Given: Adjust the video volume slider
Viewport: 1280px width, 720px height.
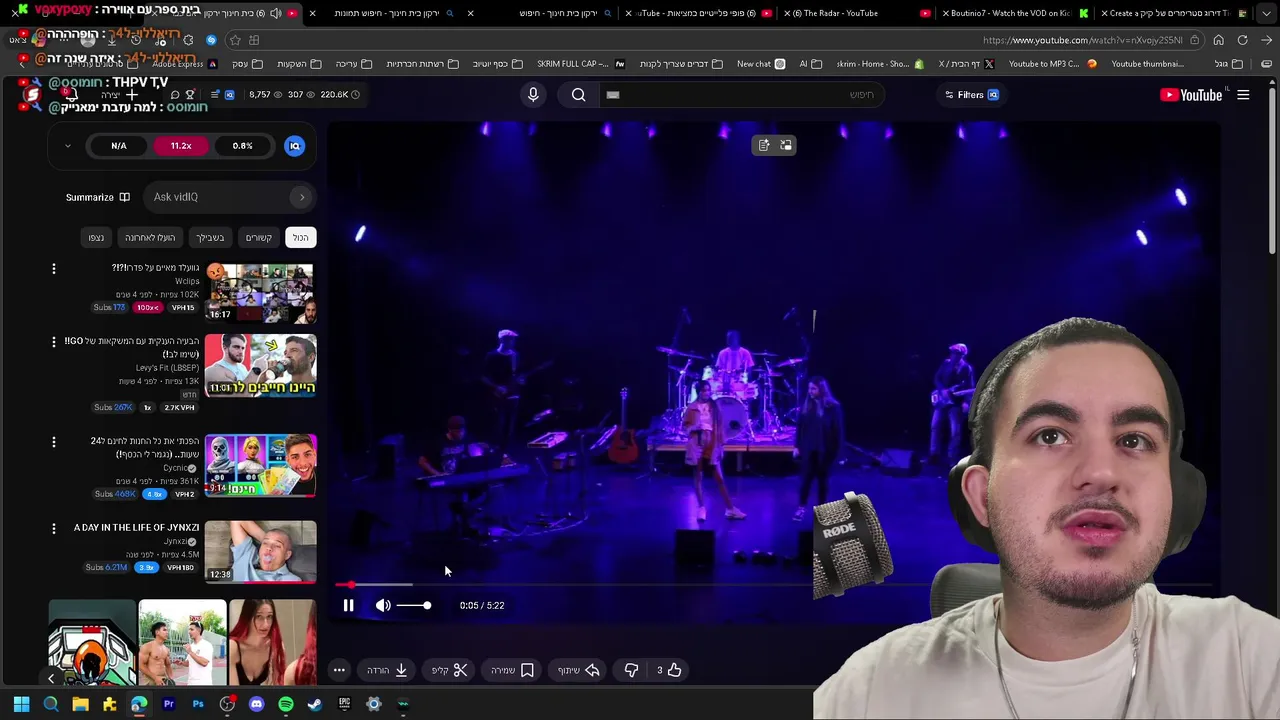Looking at the screenshot, I should click(x=414, y=605).
